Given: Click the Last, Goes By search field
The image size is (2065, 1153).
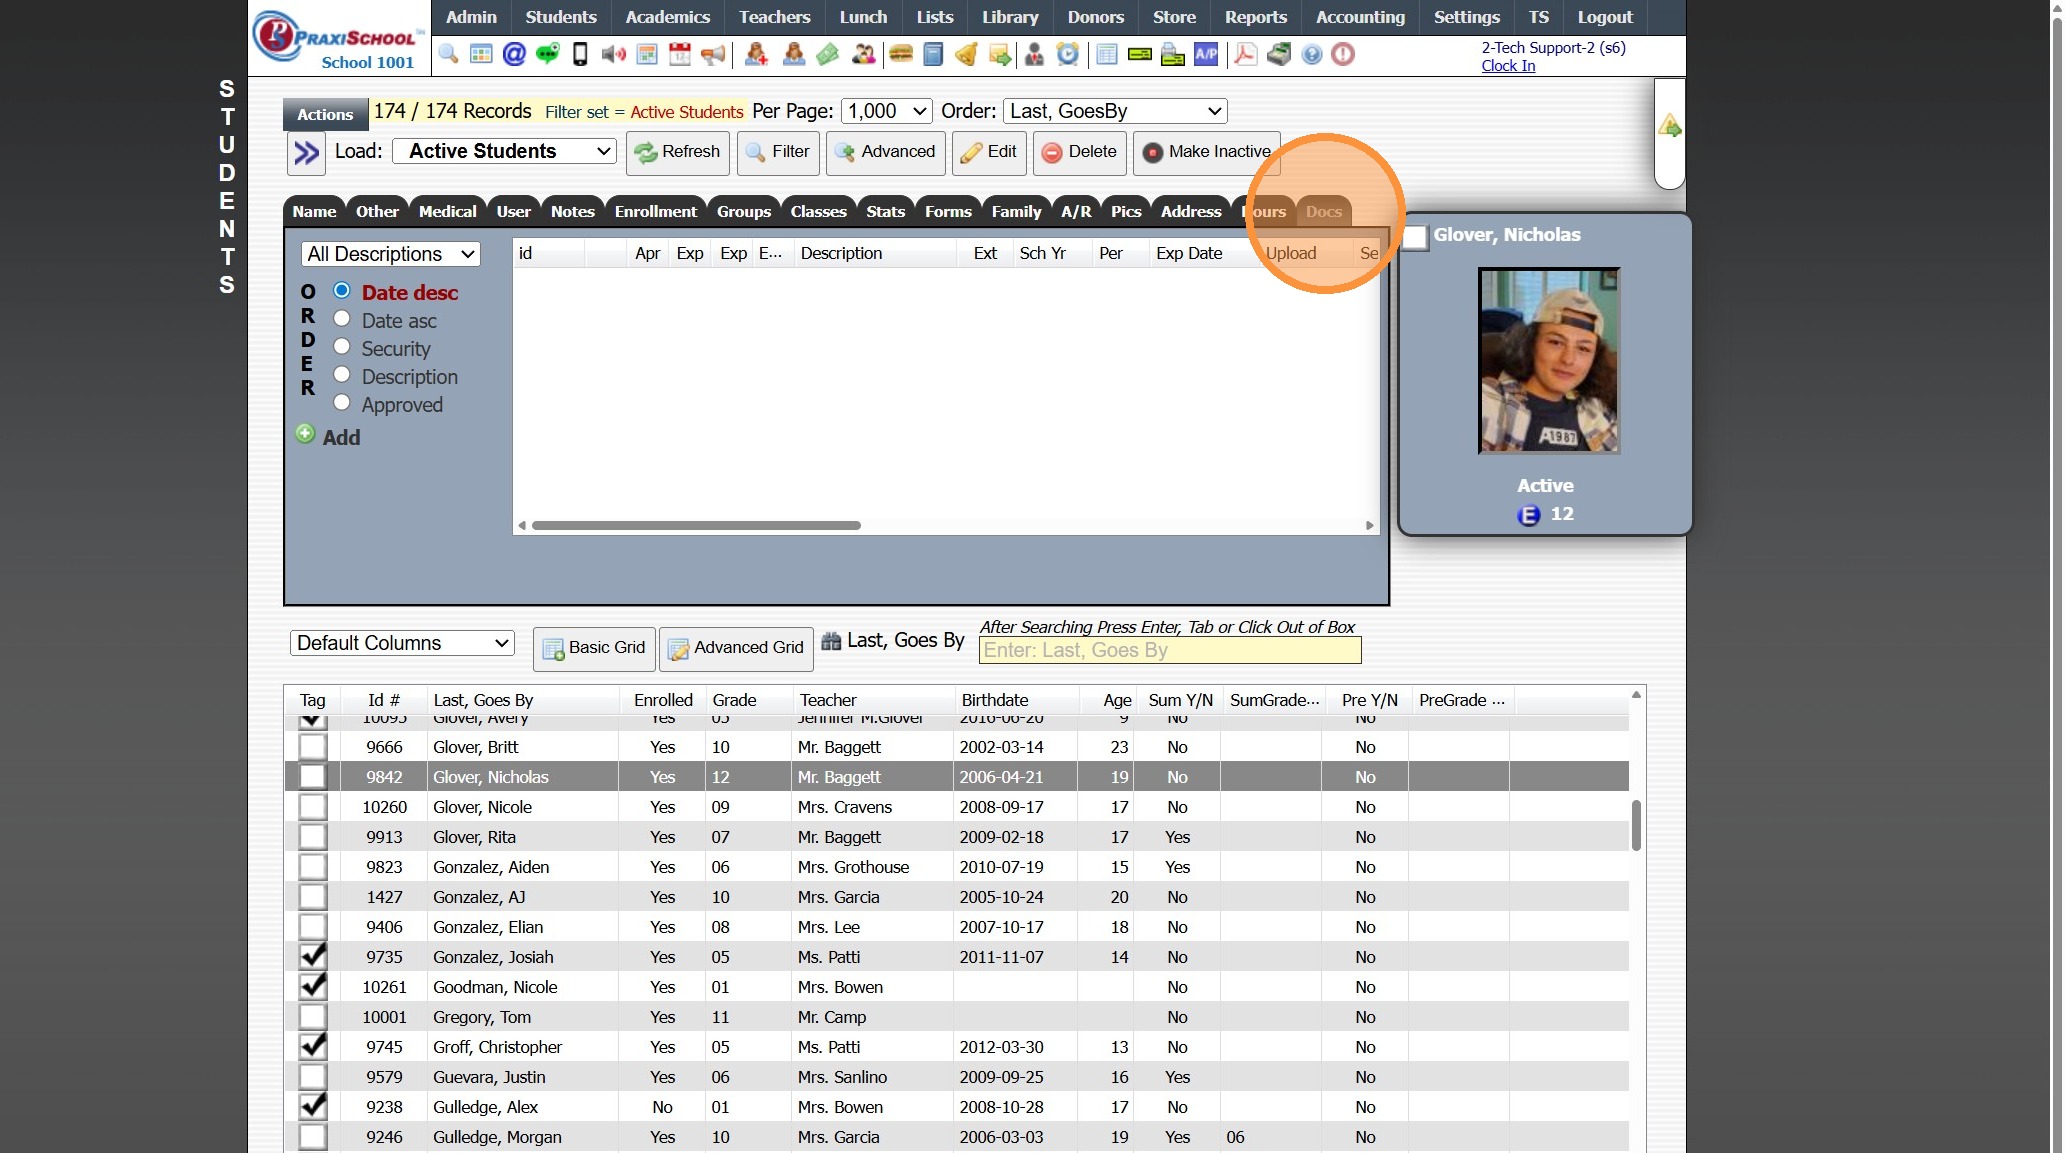Looking at the screenshot, I should [x=1169, y=651].
